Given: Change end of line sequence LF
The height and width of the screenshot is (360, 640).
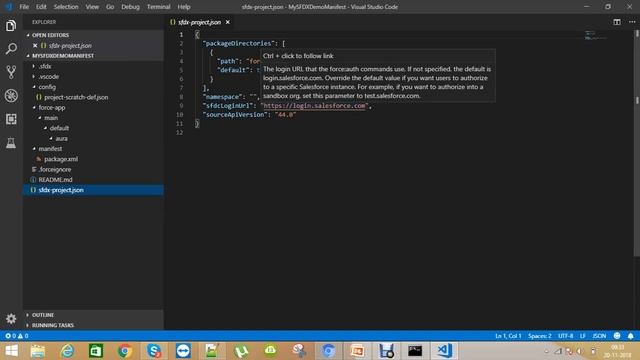Looking at the screenshot, I should click(582, 336).
